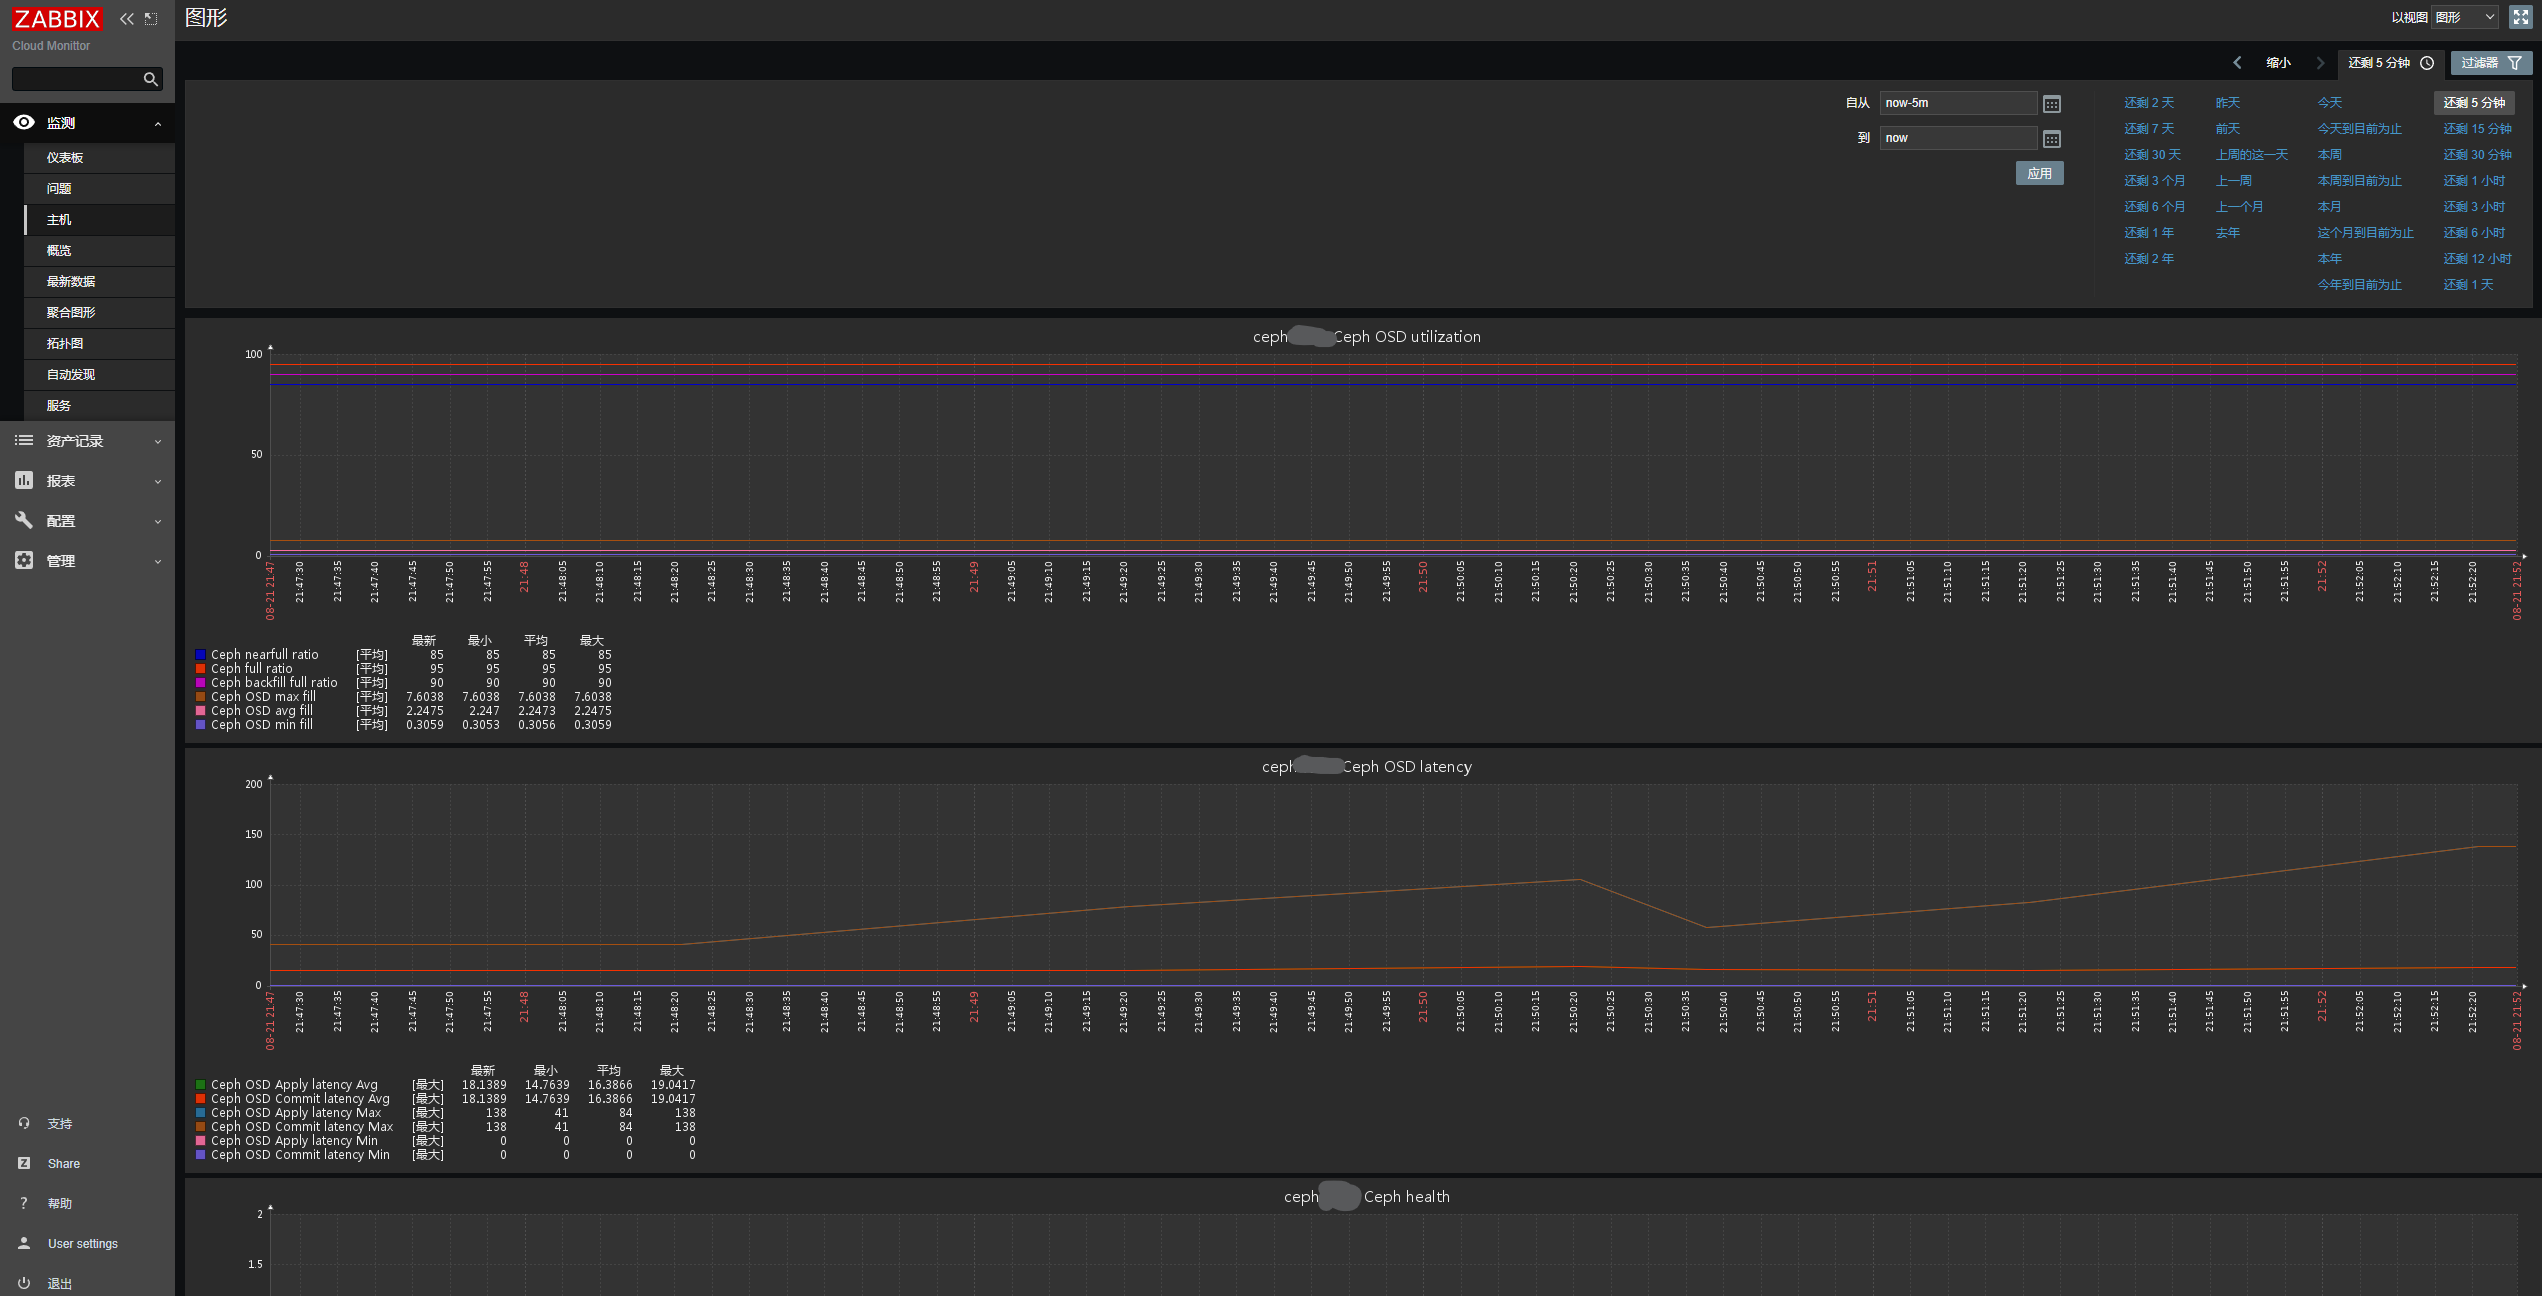Click the User settings person icon
Screen dimensions: 2542x1296
(x=24, y=1243)
